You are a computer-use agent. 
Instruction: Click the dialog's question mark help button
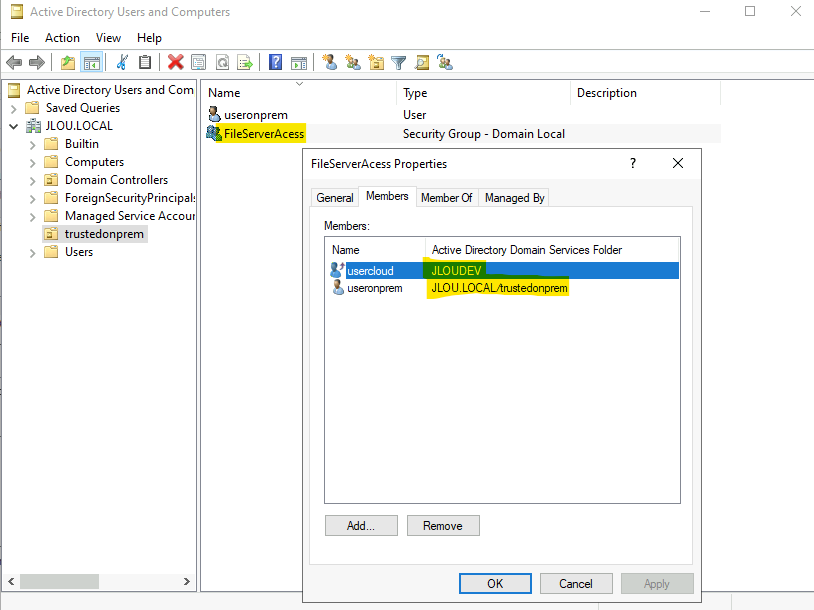[x=632, y=164]
